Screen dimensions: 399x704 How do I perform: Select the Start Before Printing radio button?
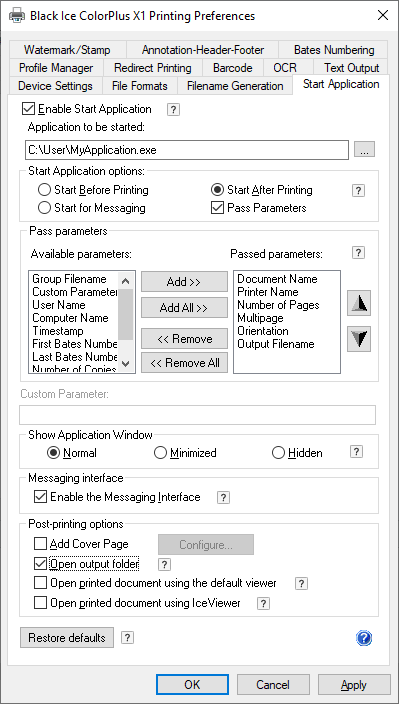click(x=44, y=190)
